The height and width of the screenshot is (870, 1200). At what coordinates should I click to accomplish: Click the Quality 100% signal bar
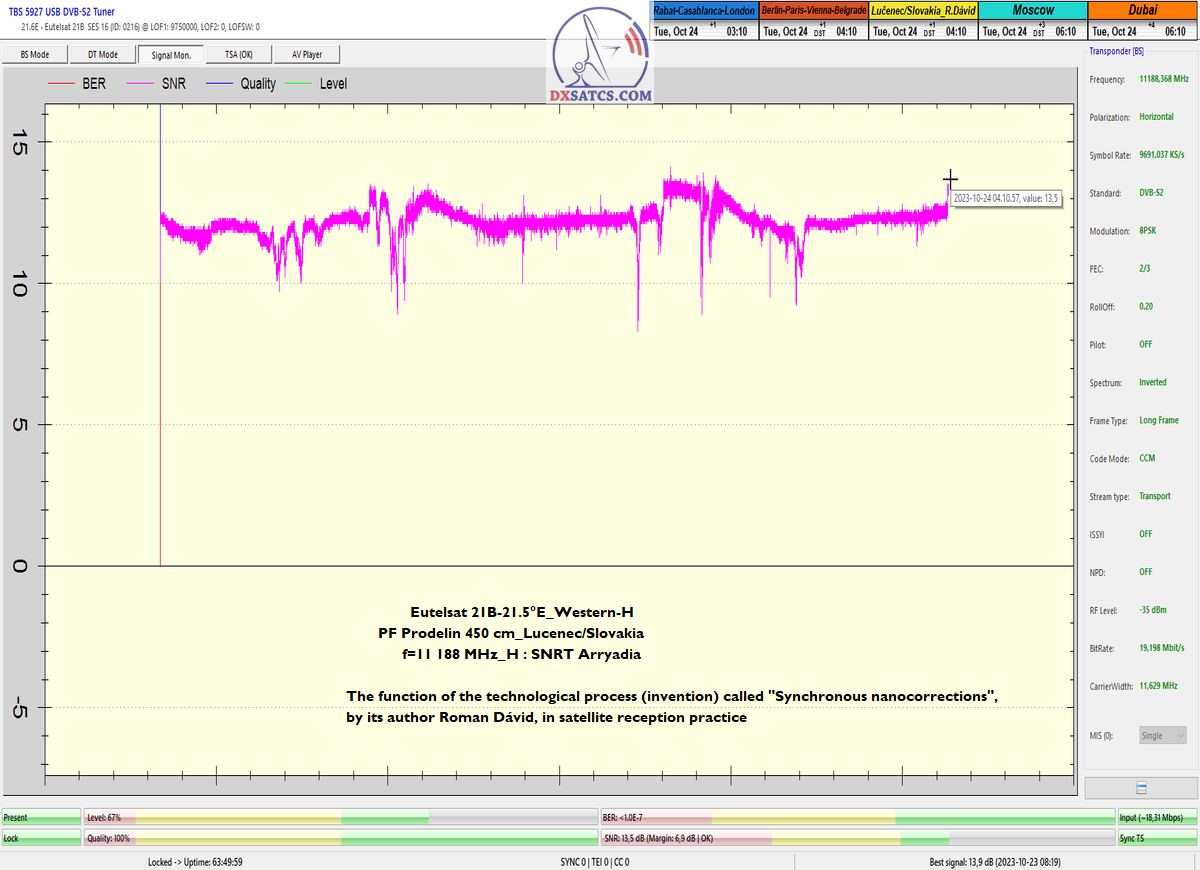340,838
